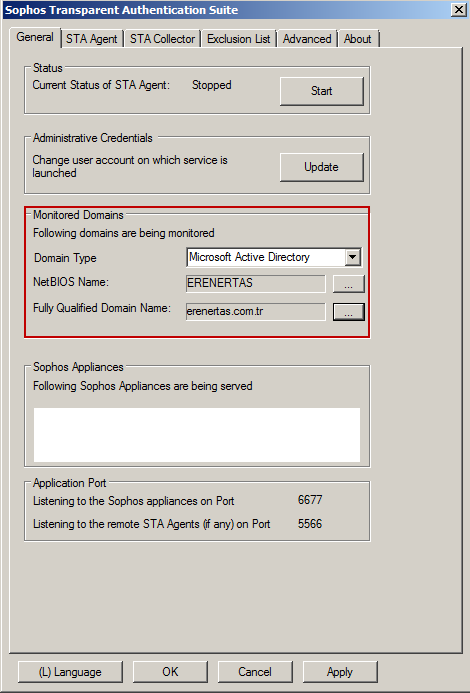
Task: Click the Fully Qualified Domain Name field
Action: [256, 311]
